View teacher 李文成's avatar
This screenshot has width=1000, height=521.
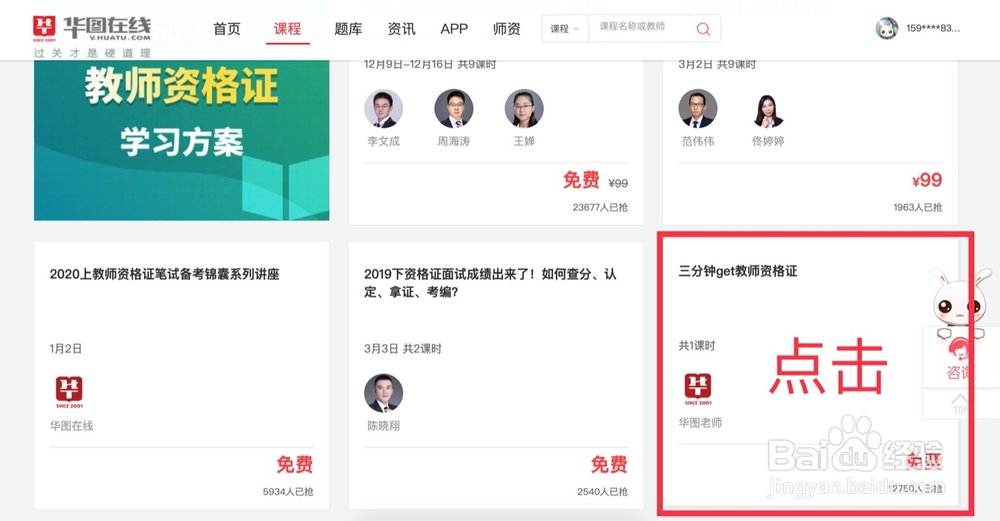(383, 109)
